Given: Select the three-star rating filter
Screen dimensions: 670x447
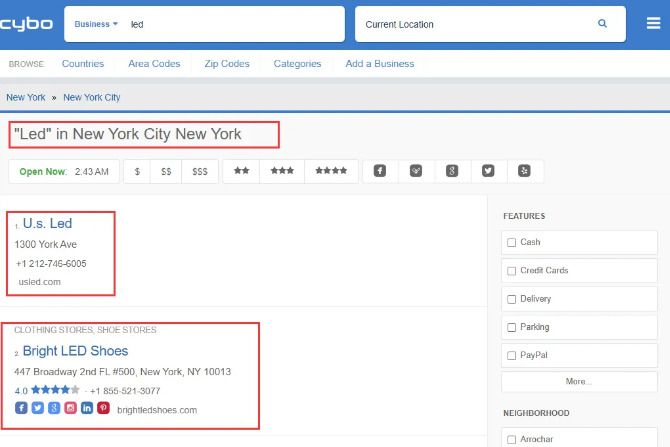Looking at the screenshot, I should (x=282, y=171).
